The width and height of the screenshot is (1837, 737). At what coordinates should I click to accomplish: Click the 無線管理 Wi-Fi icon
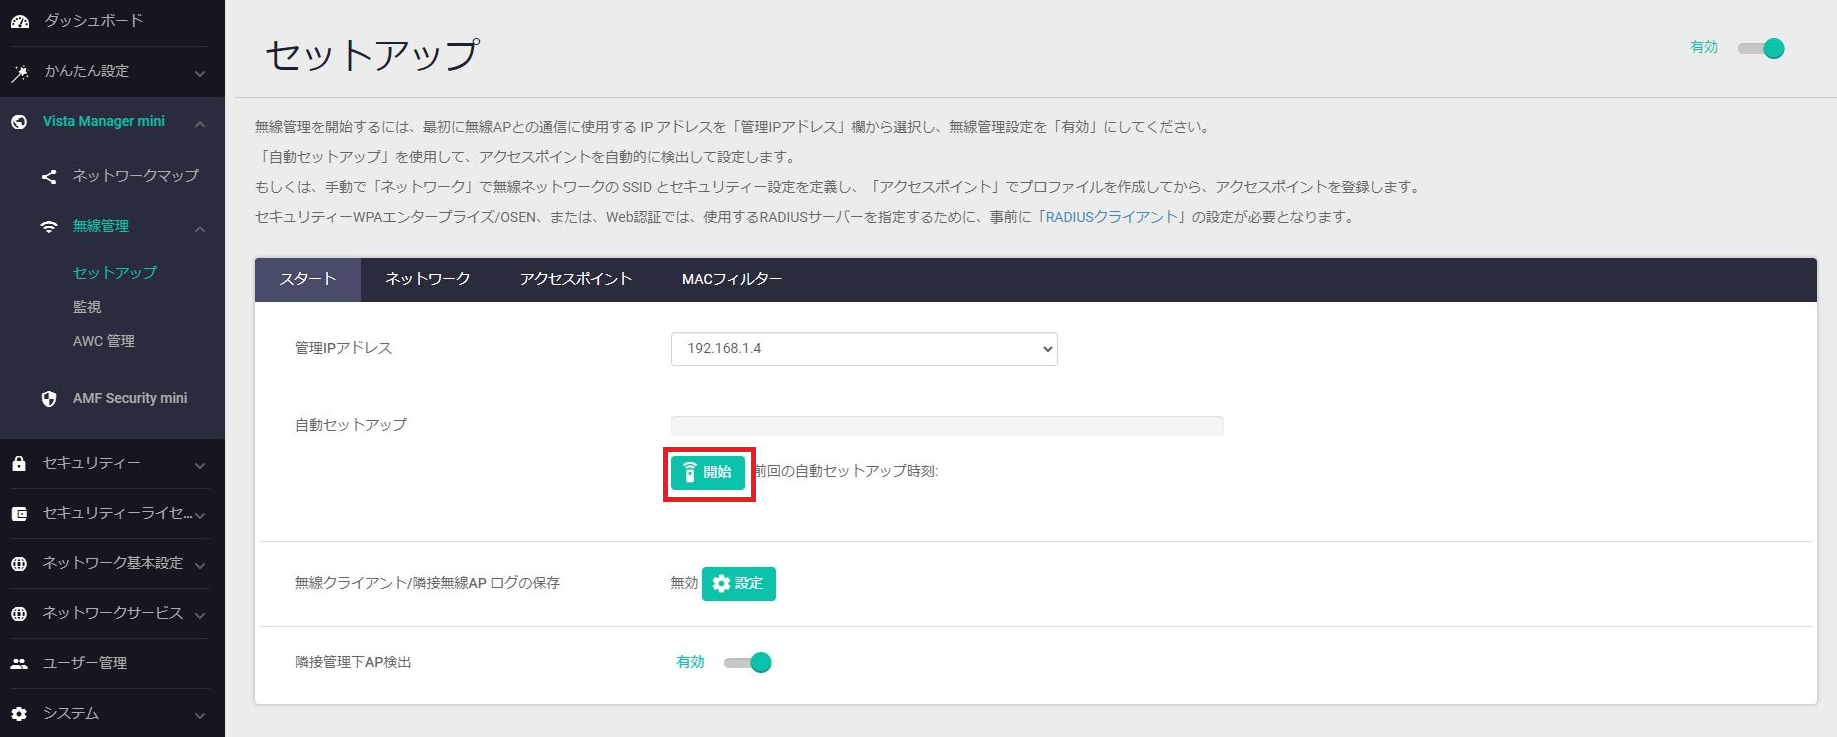coord(49,227)
